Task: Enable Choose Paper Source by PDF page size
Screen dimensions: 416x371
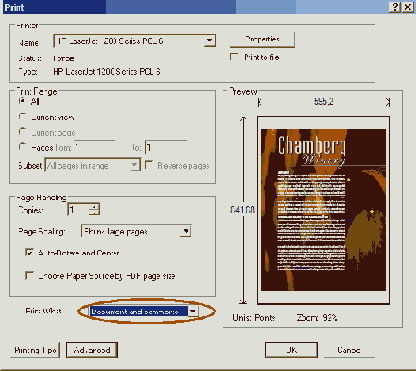Action: tap(29, 275)
